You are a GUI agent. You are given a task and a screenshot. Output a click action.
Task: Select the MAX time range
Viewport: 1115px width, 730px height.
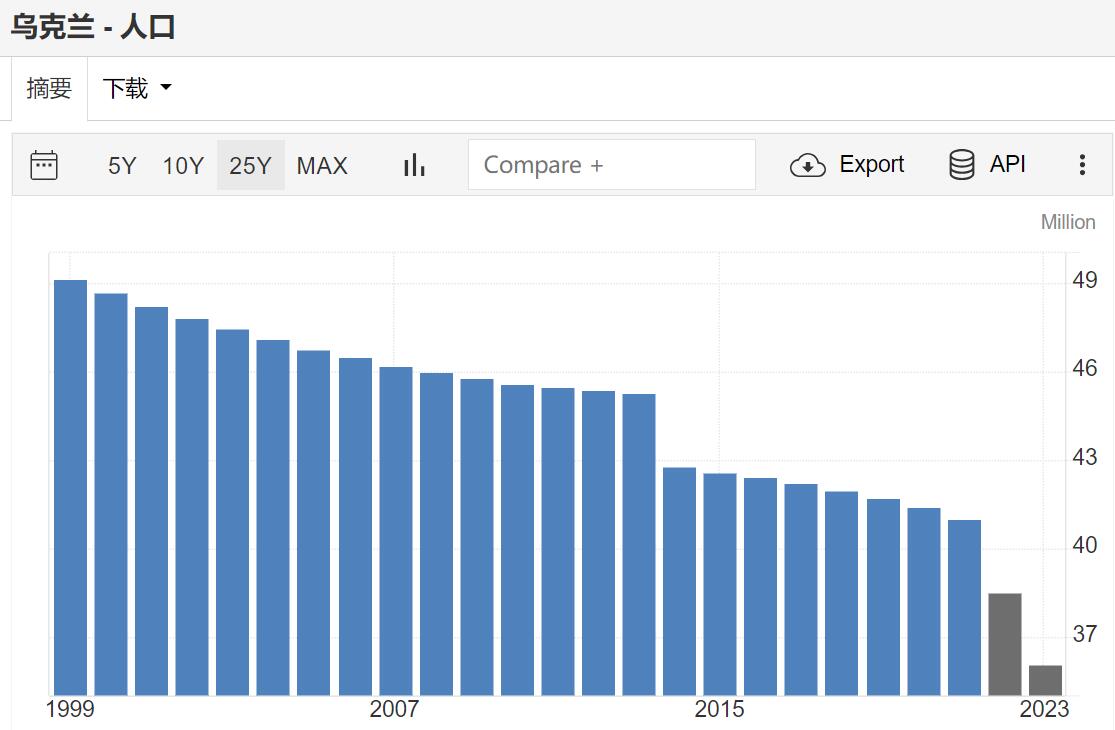322,166
